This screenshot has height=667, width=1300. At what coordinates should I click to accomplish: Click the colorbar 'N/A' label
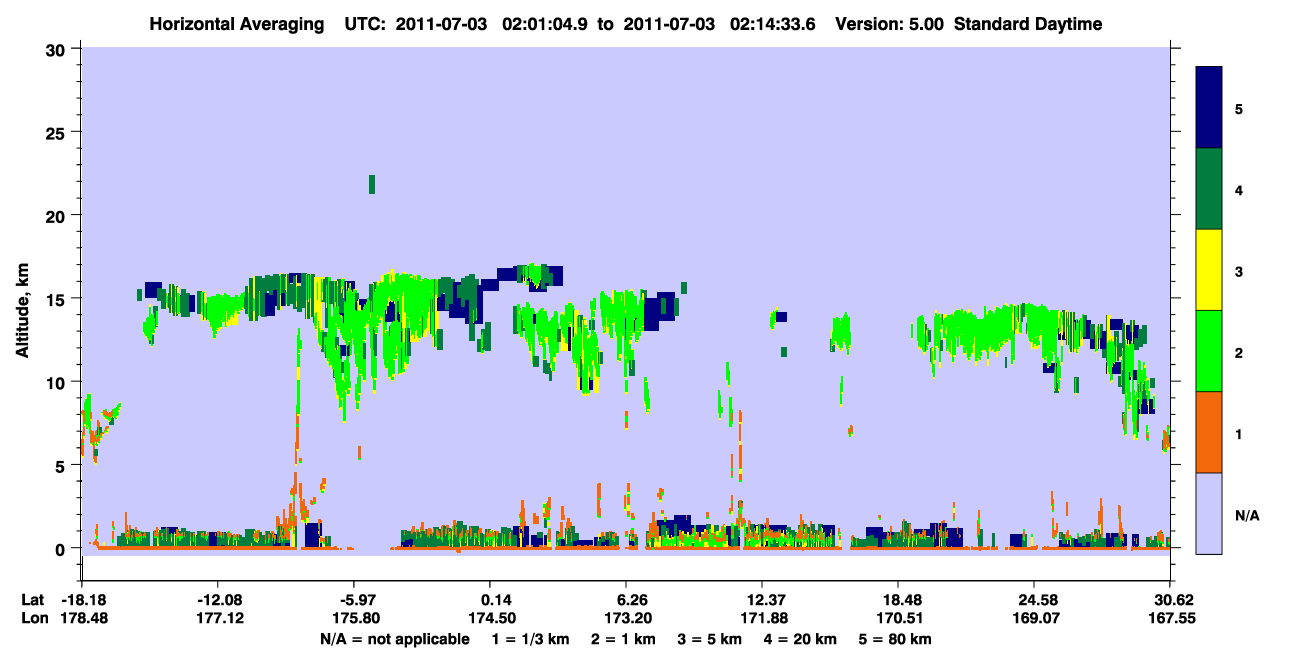1247,516
